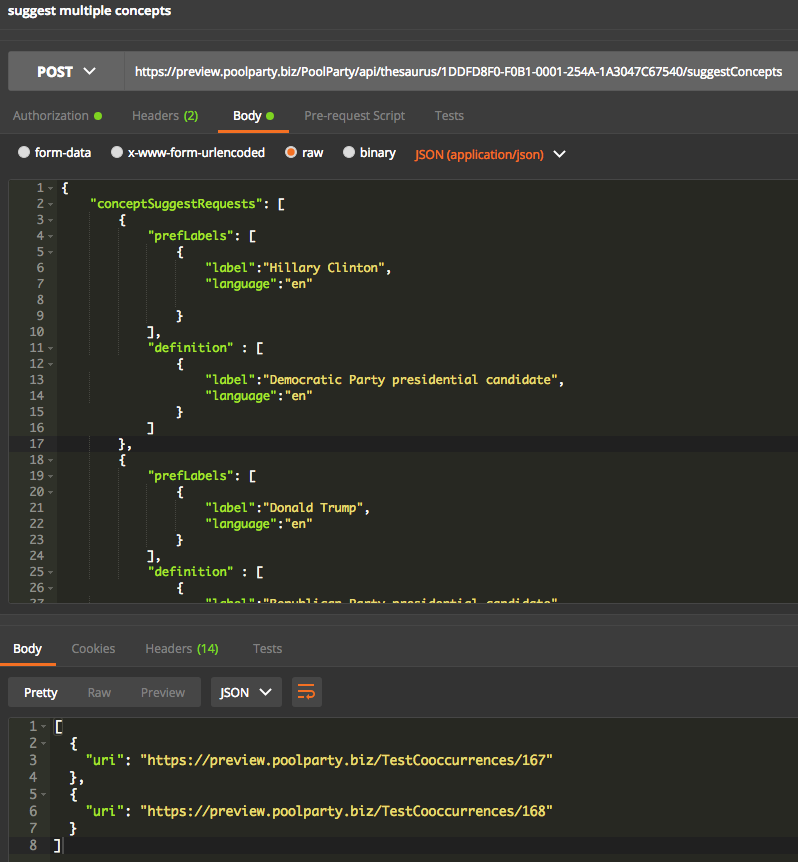Show the response Preview view
The width and height of the screenshot is (798, 862).
pos(162,692)
